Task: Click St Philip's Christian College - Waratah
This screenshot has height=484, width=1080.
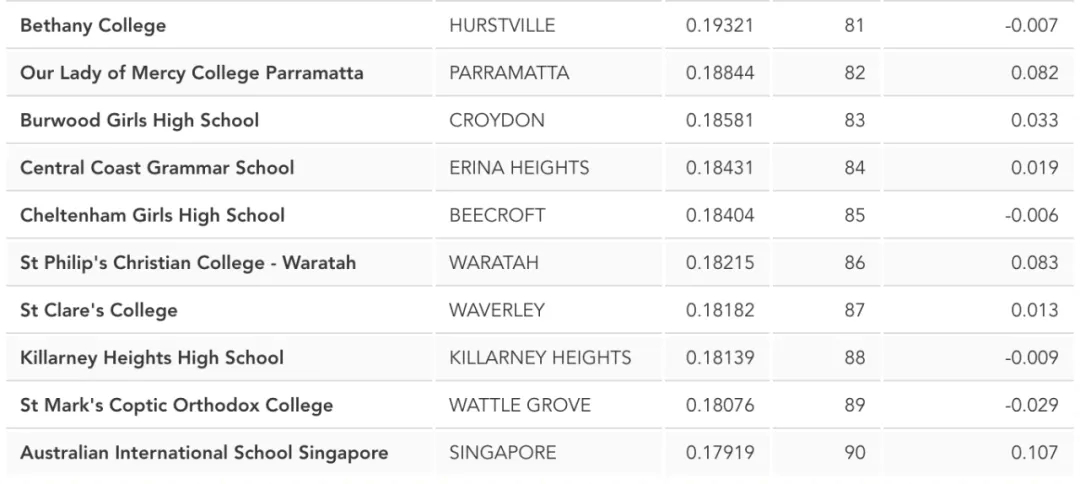Action: tap(188, 263)
